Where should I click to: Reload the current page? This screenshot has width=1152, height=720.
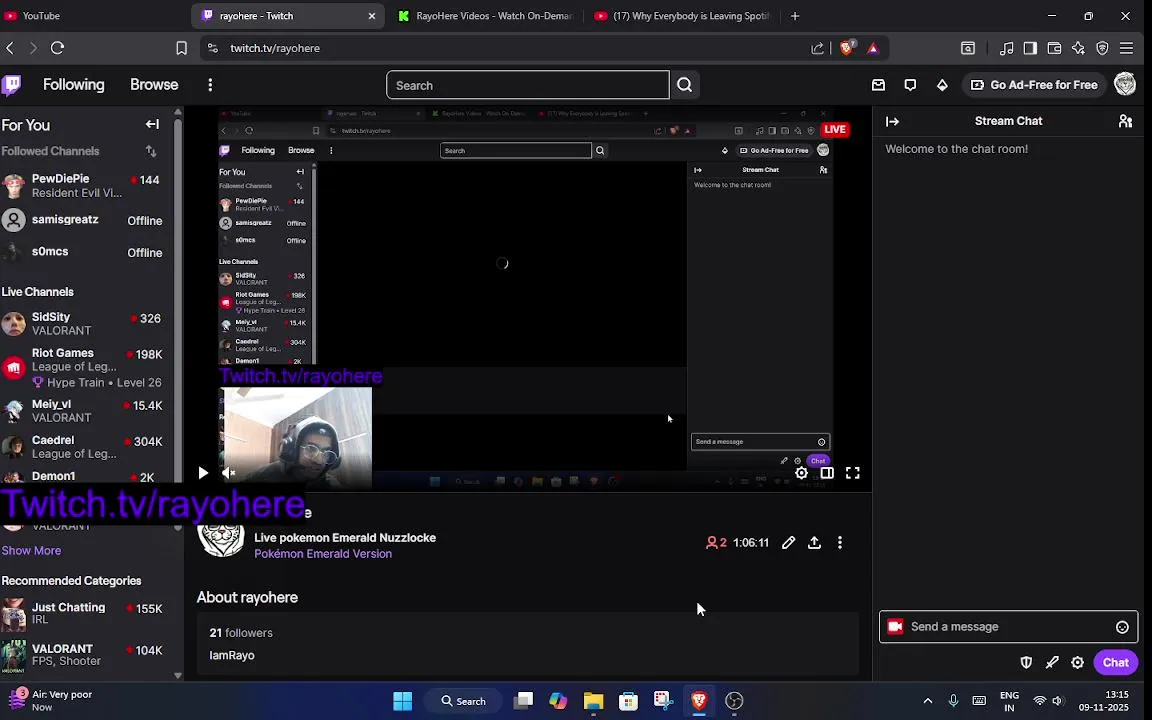57,48
